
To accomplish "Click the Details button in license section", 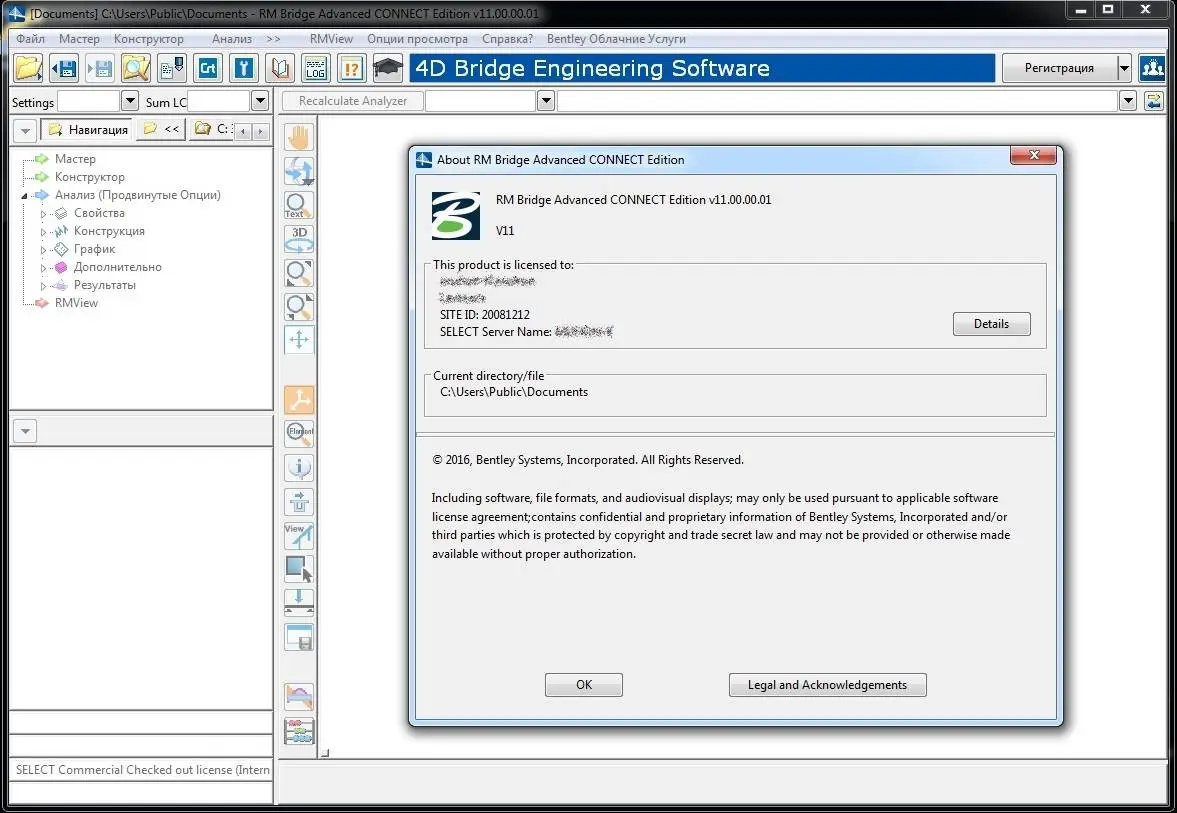I will click(x=992, y=324).
